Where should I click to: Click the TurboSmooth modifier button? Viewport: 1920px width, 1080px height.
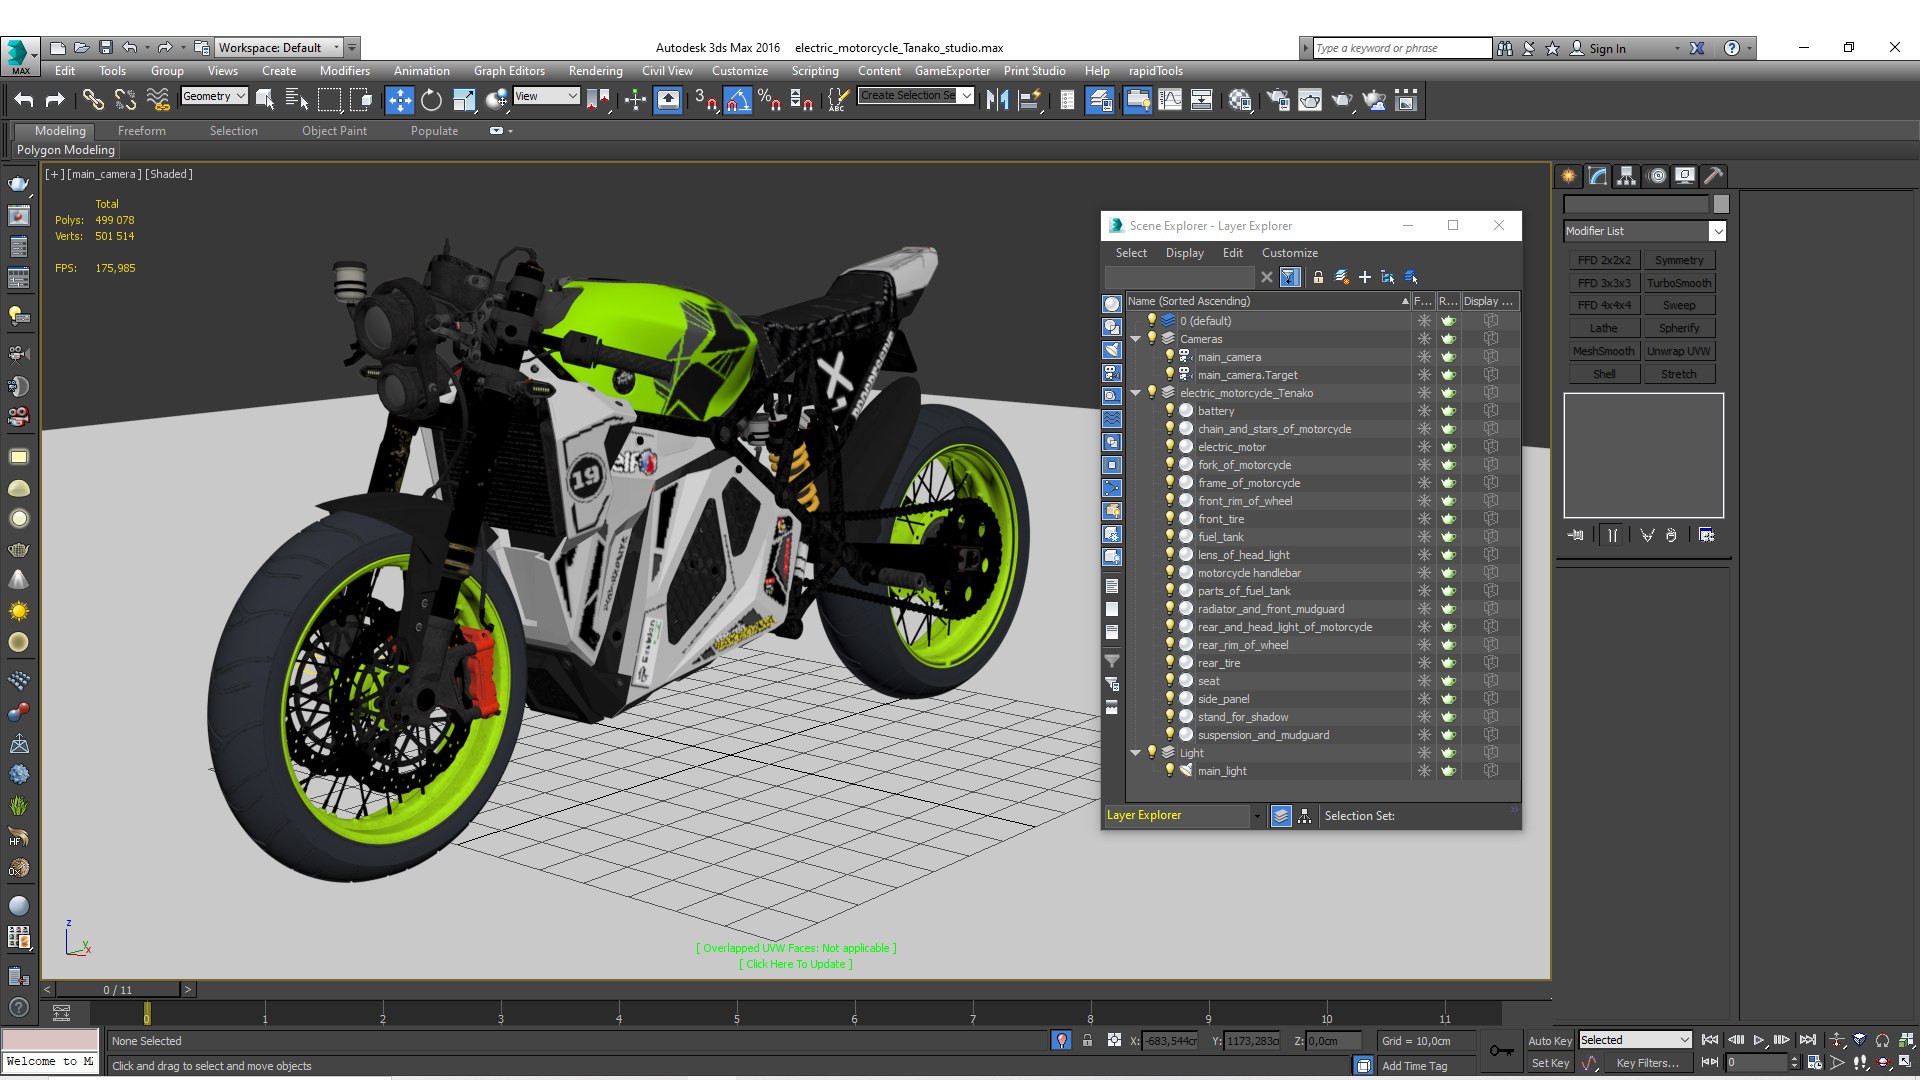tap(1679, 283)
